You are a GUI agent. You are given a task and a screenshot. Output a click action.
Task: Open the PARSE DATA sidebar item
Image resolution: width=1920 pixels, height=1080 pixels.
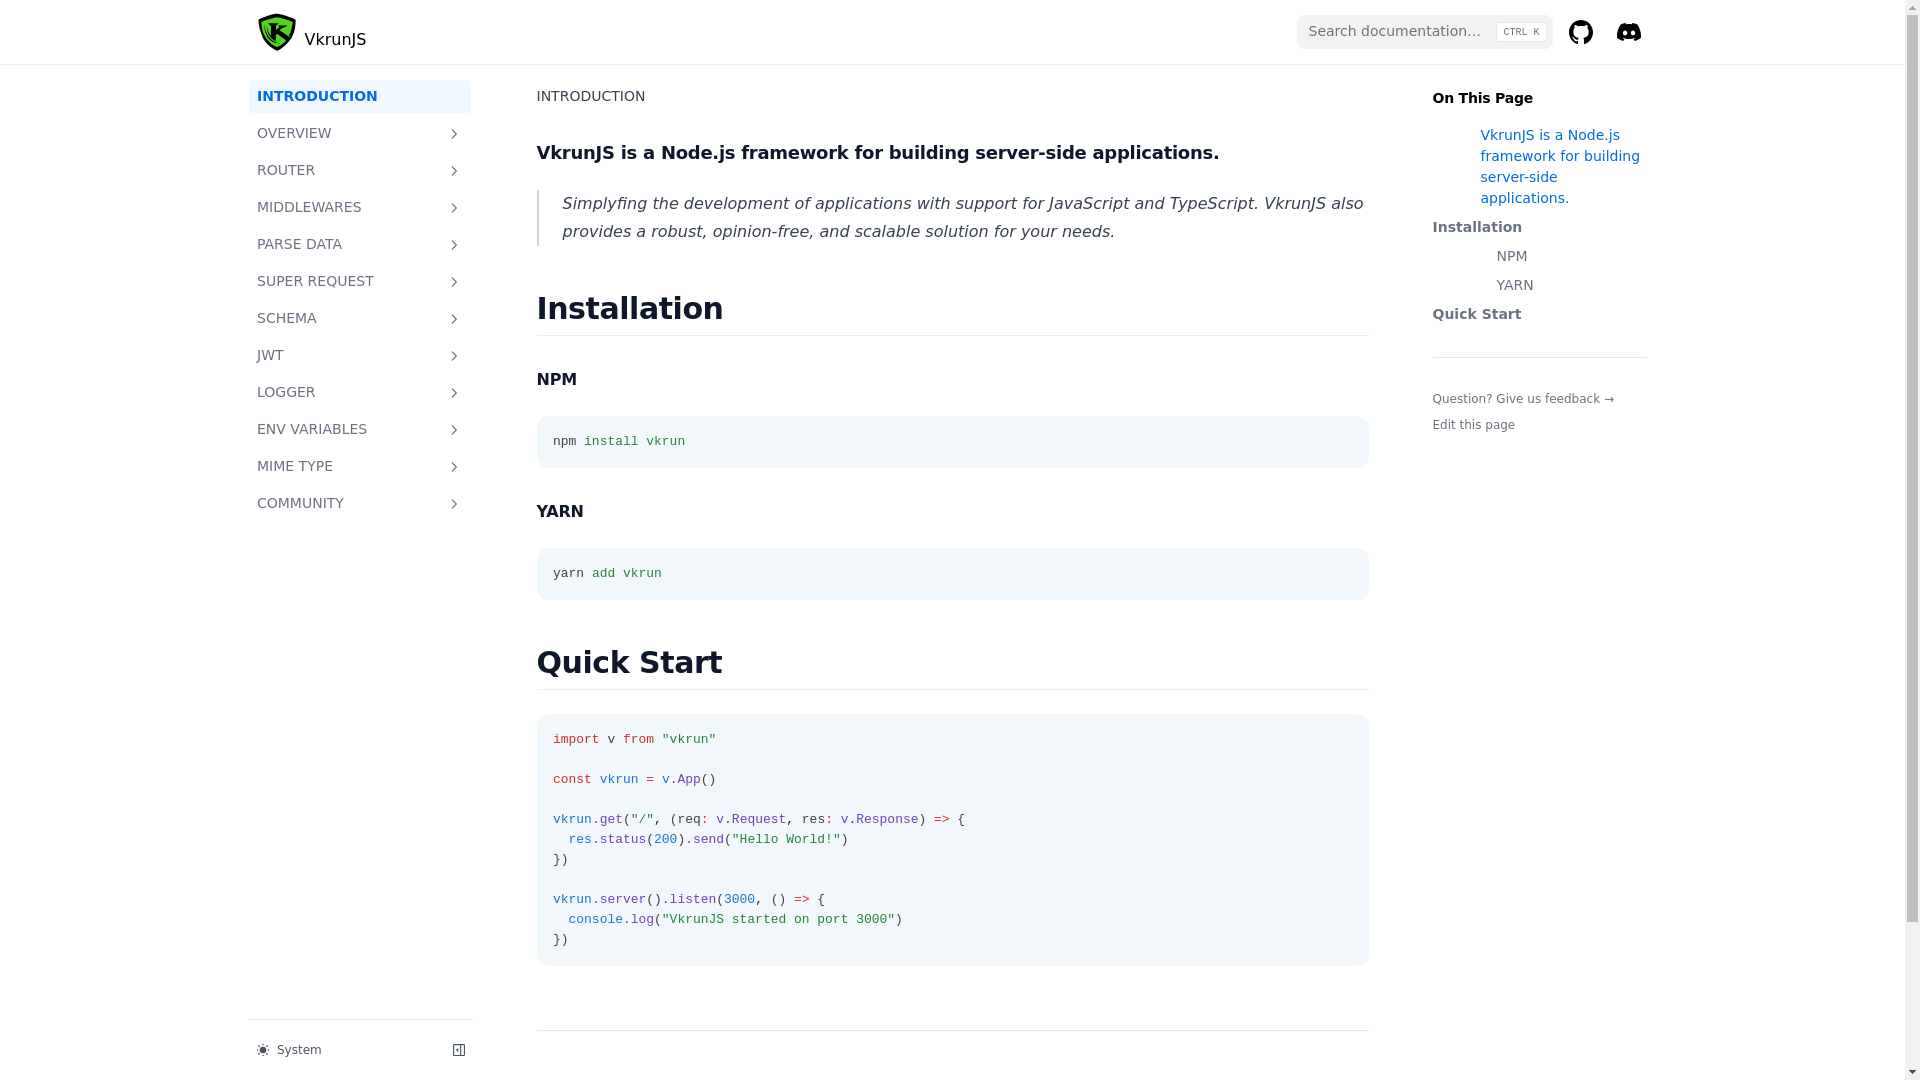360,244
